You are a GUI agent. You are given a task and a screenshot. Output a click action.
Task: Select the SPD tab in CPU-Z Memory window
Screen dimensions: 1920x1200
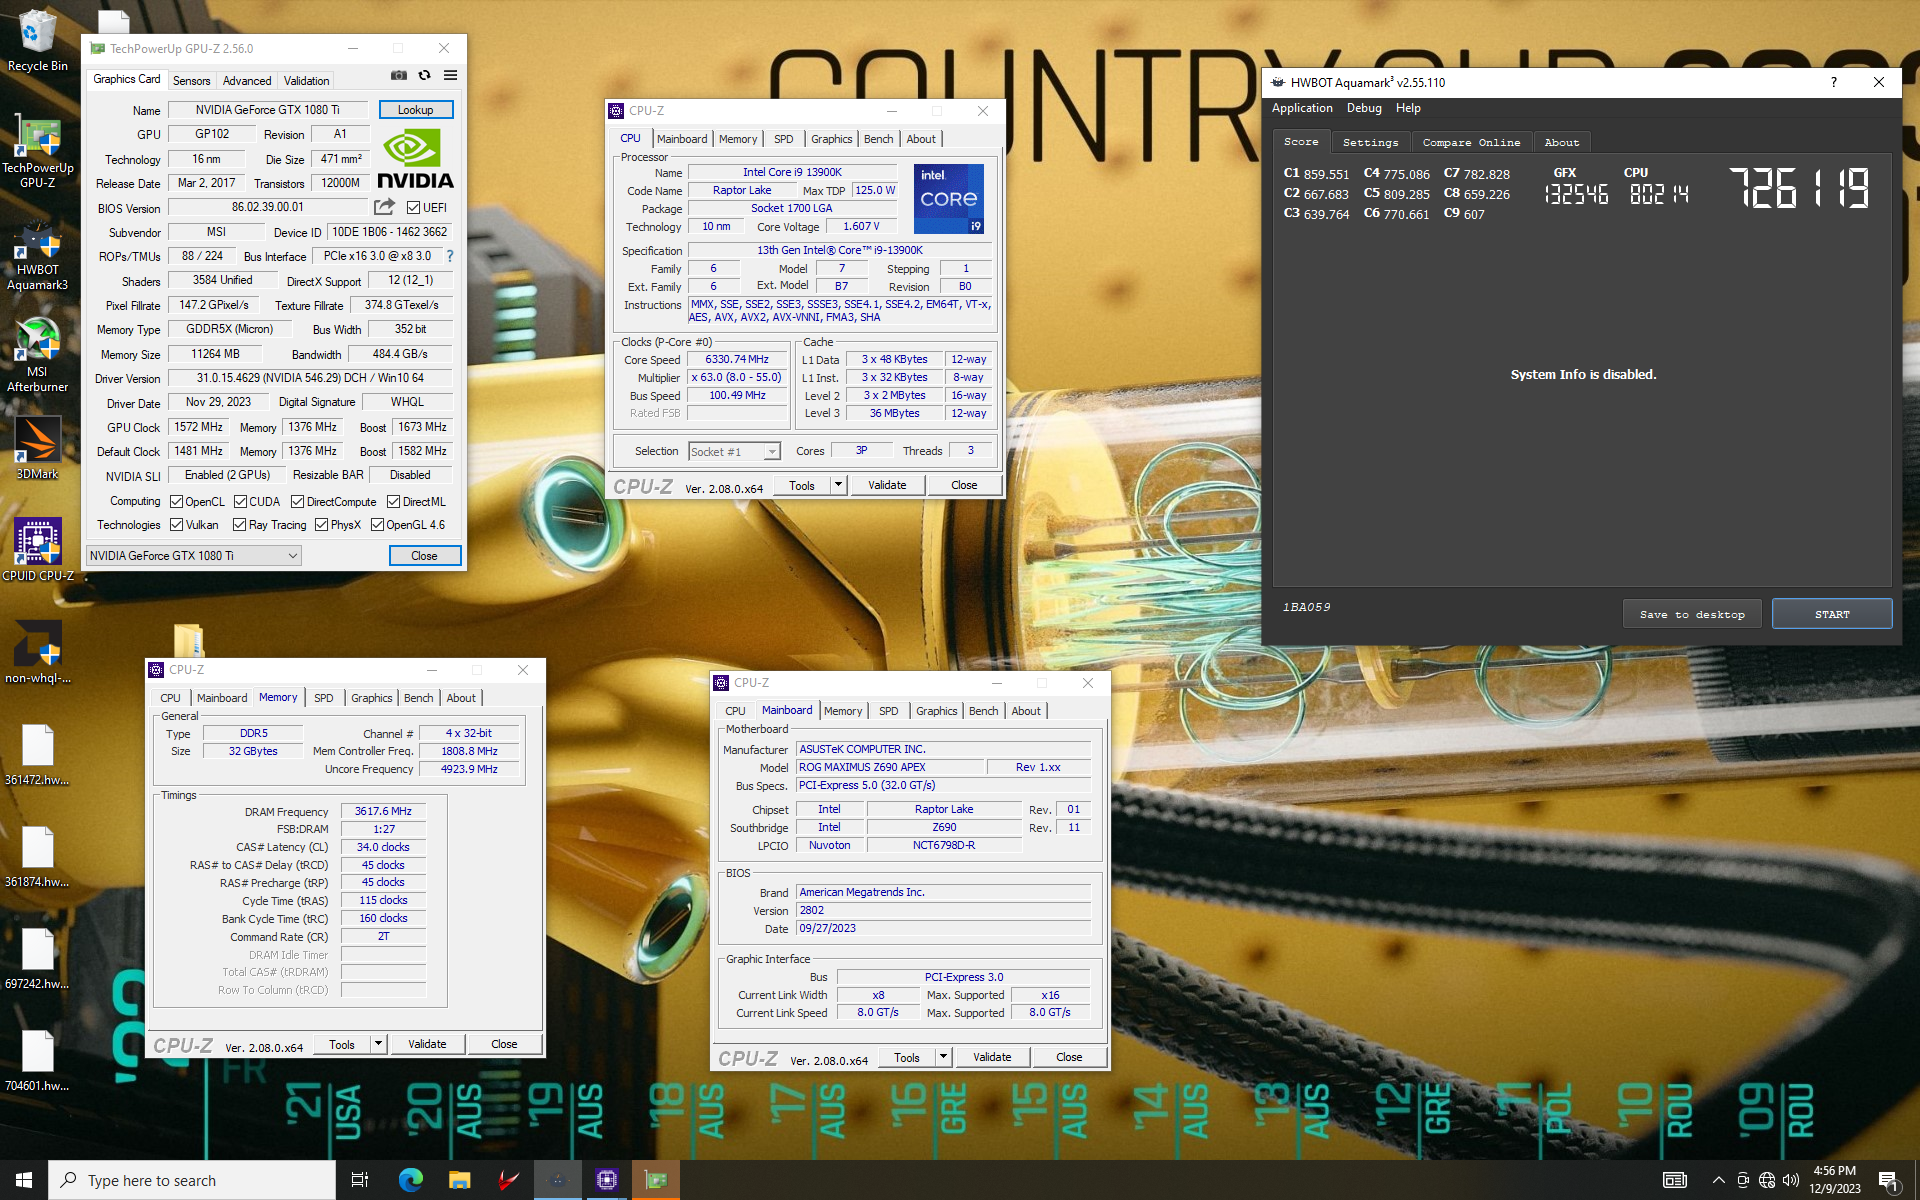[x=323, y=698]
